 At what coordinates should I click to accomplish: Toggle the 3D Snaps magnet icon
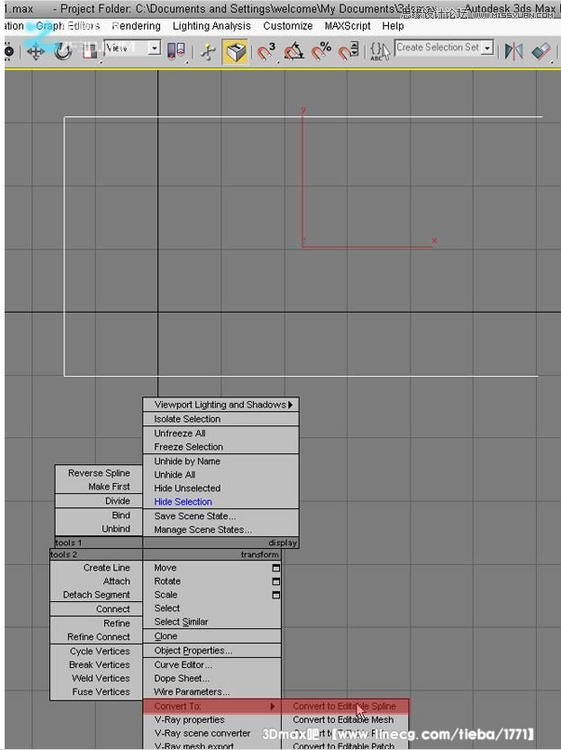point(266,51)
